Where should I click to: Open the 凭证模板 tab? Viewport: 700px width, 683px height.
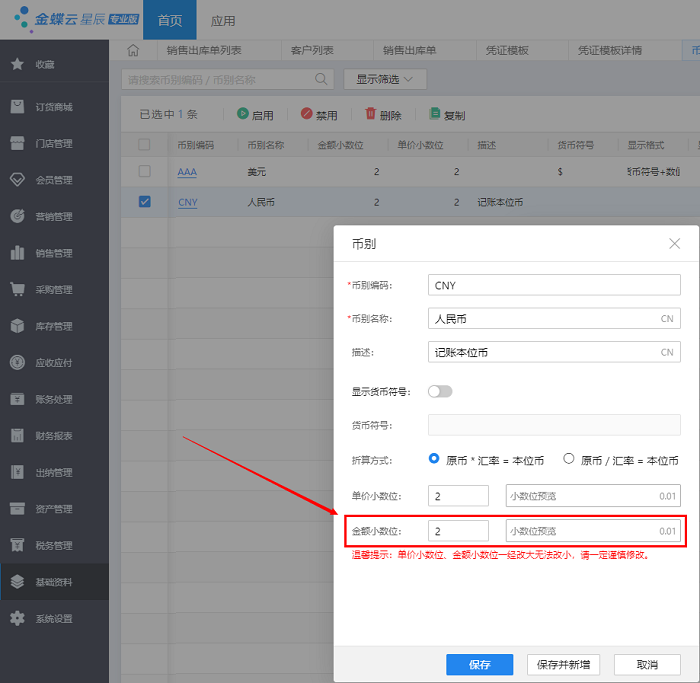coord(503,50)
